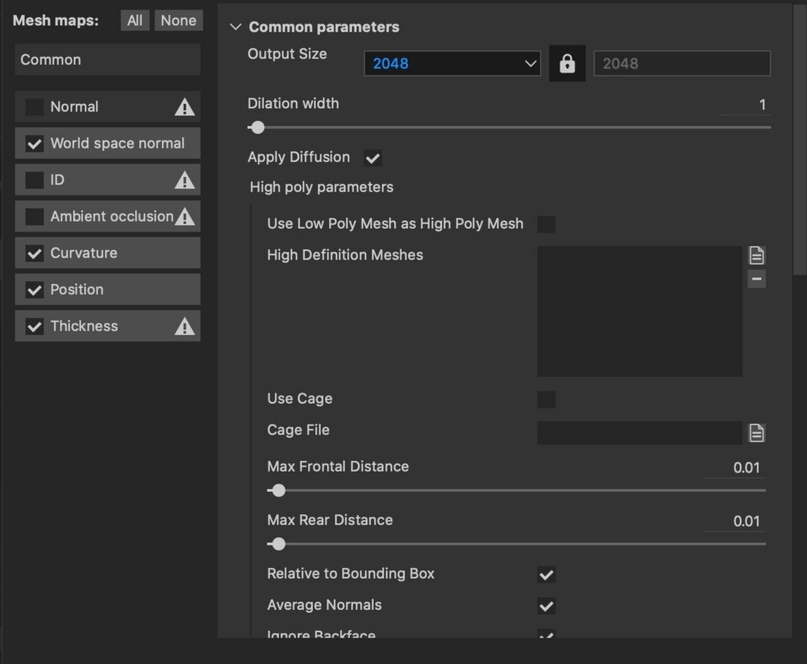The image size is (807, 664).
Task: Enable Use Low Poly Mesh as High Poly Mesh
Action: [546, 224]
